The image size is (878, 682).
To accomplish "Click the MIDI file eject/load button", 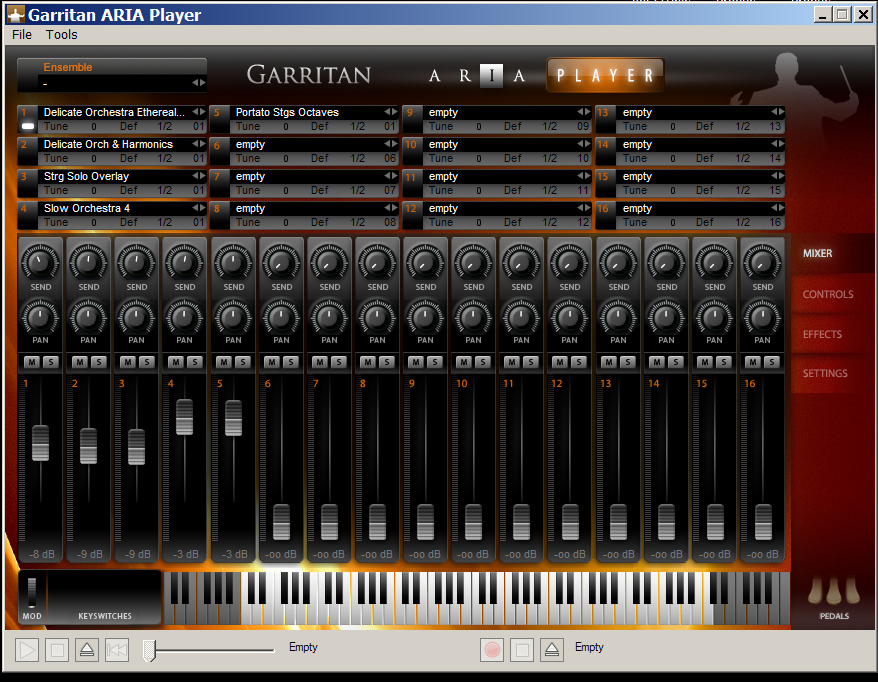I will click(x=87, y=650).
